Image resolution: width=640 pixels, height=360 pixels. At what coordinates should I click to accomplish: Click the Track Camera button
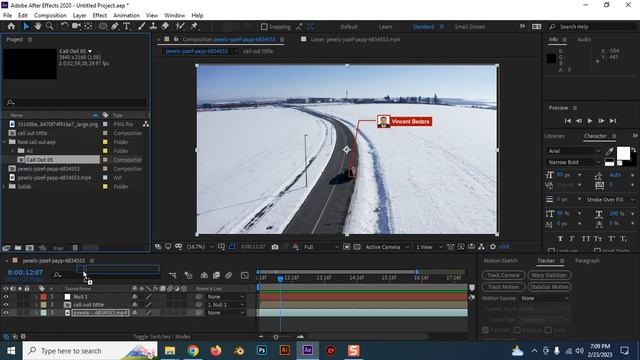(x=503, y=275)
